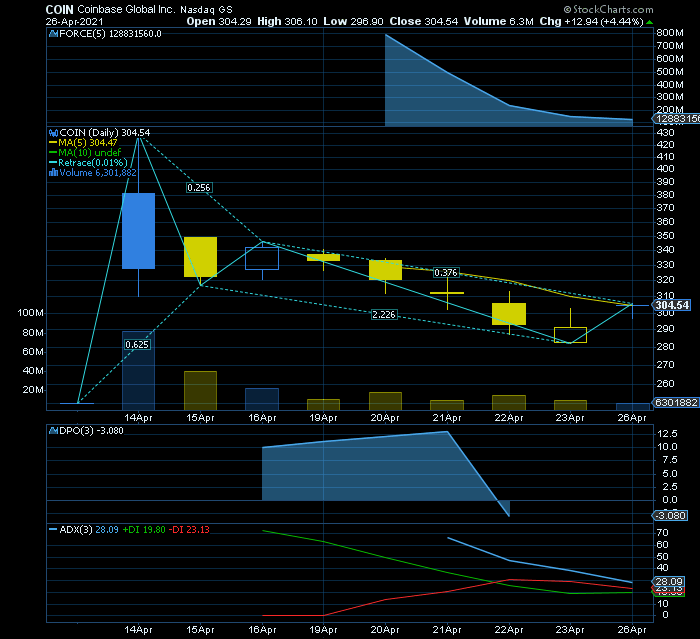The width and height of the screenshot is (700, 639).
Task: Click the hollow blue 16Apr candlestick
Action: (262, 258)
